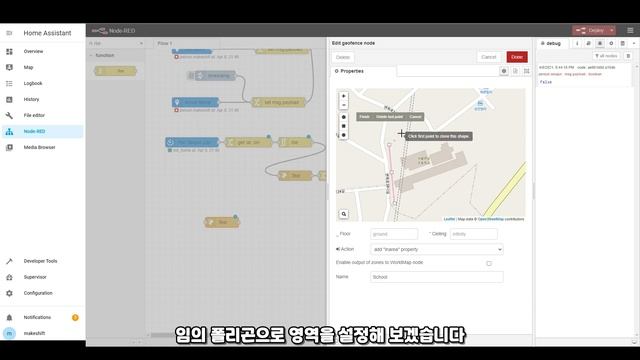Open the Media Browser icon
Screen dimensions: 640x360
(x=9, y=147)
